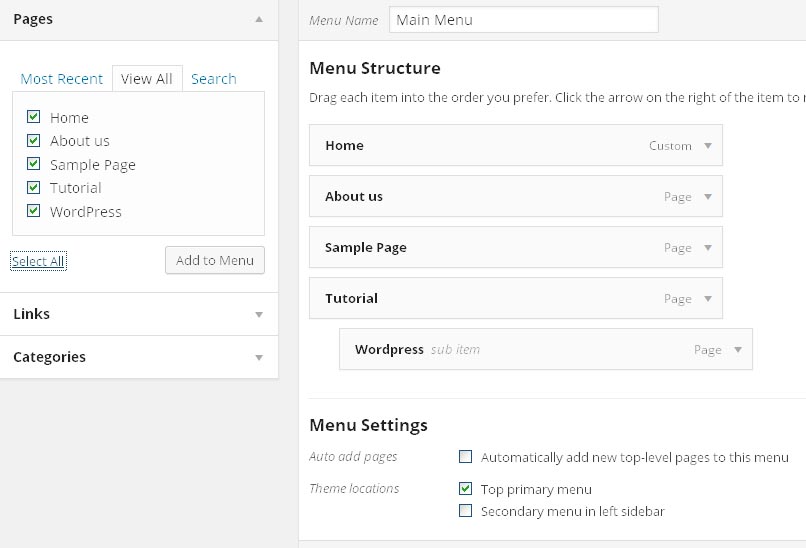
Task: Expand the Tutorial menu item arrow
Action: click(x=708, y=299)
